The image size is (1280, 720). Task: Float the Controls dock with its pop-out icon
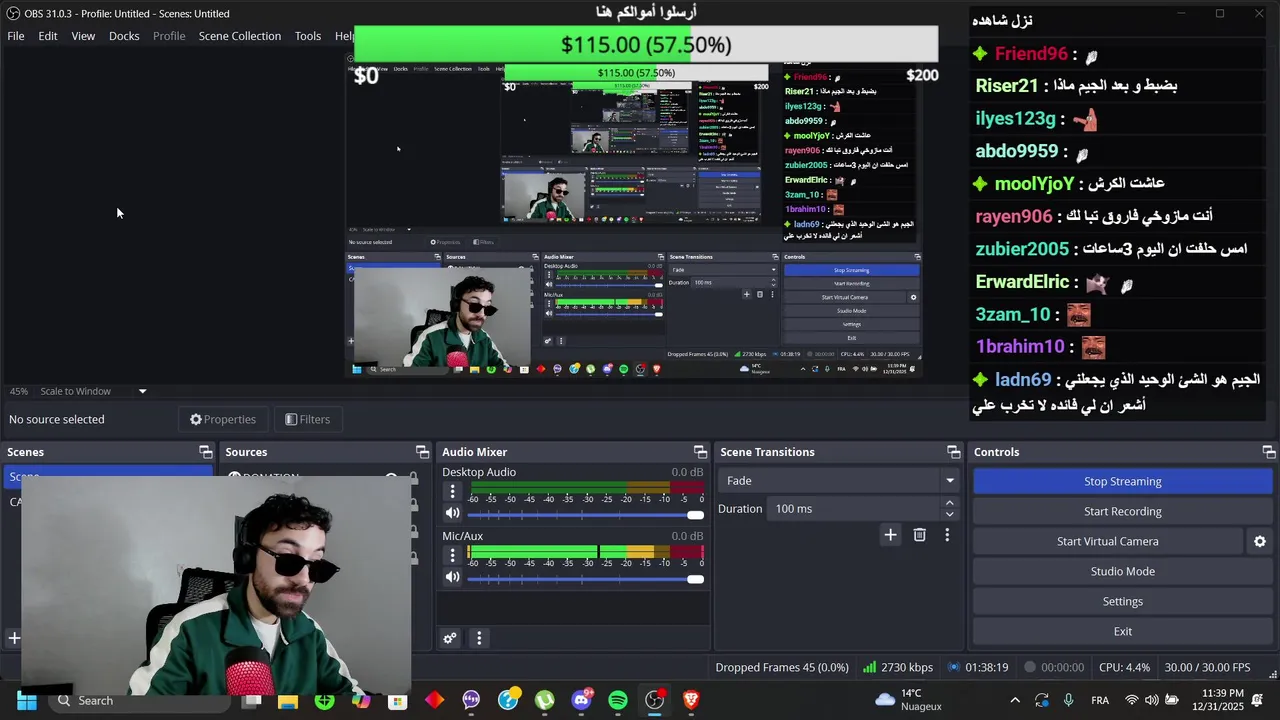(x=1268, y=452)
